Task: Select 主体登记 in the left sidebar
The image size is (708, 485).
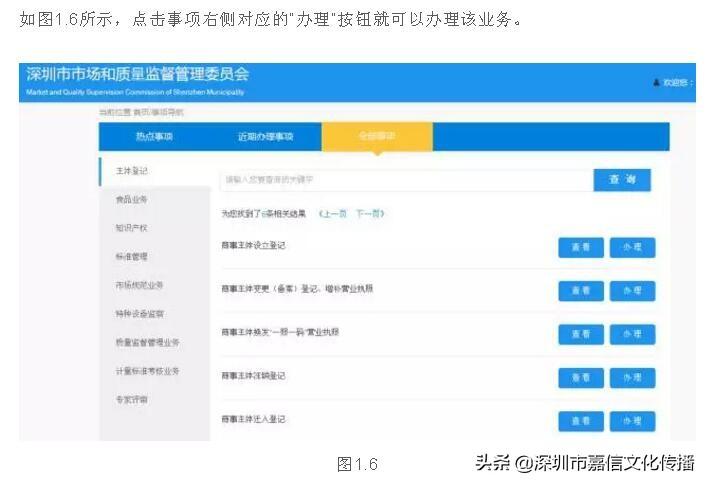Action: (132, 171)
